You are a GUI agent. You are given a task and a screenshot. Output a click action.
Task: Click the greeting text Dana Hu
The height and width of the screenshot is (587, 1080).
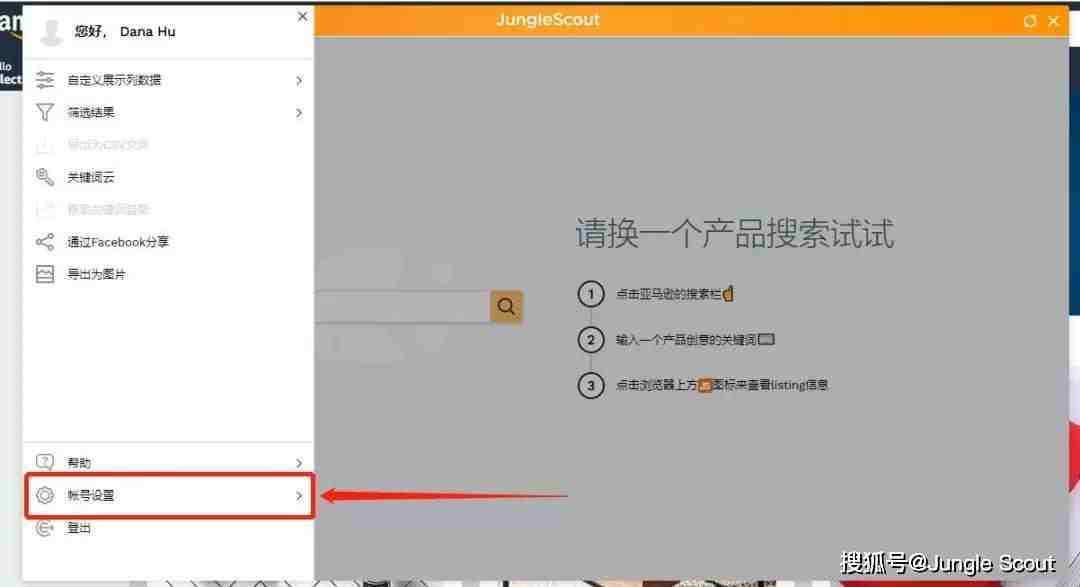click(147, 32)
